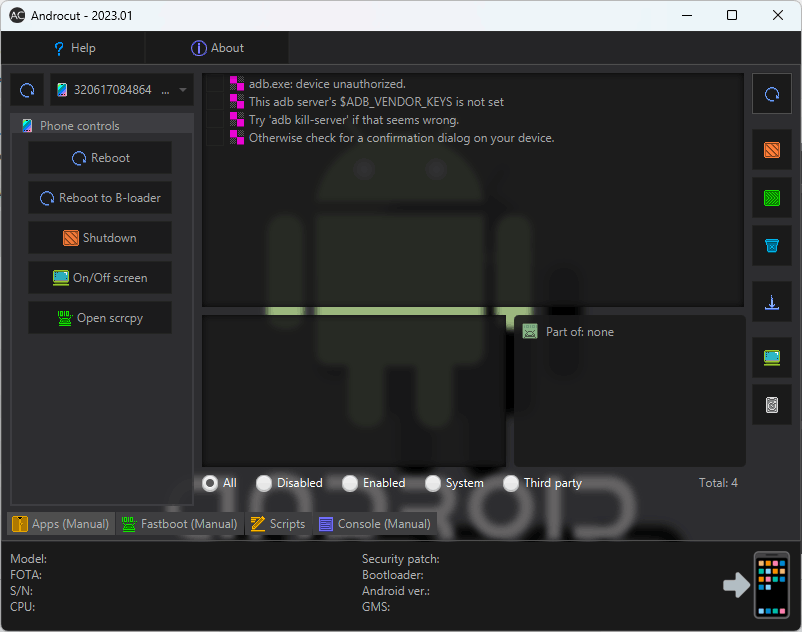This screenshot has height=632, width=802.
Task: Collapse the Phone controls panel header
Action: (102, 126)
